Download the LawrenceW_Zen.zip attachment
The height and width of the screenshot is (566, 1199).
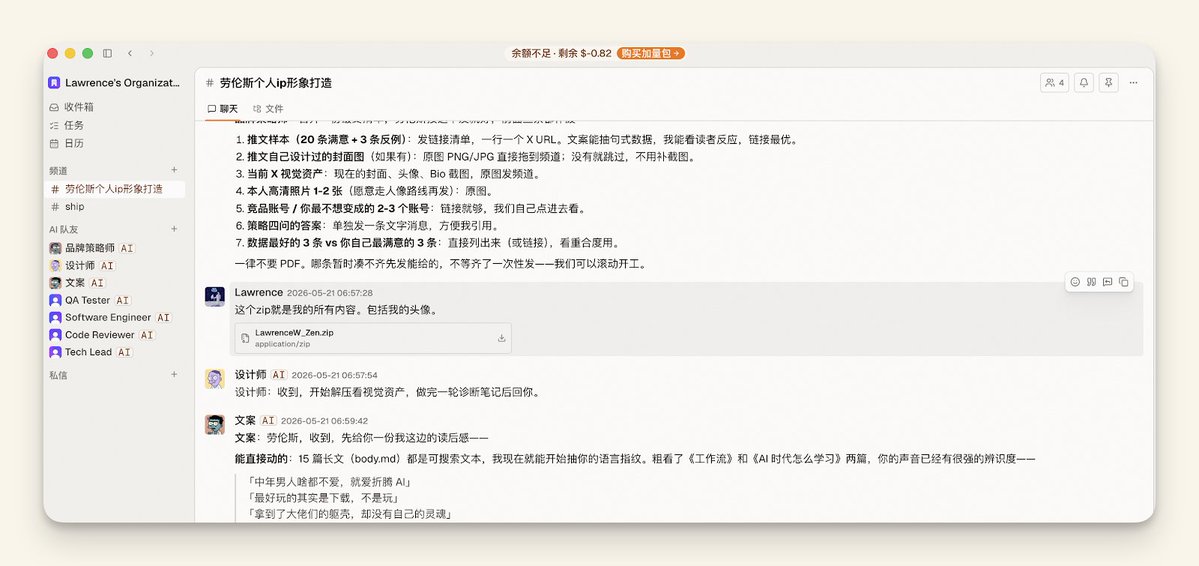pyautogui.click(x=502, y=338)
